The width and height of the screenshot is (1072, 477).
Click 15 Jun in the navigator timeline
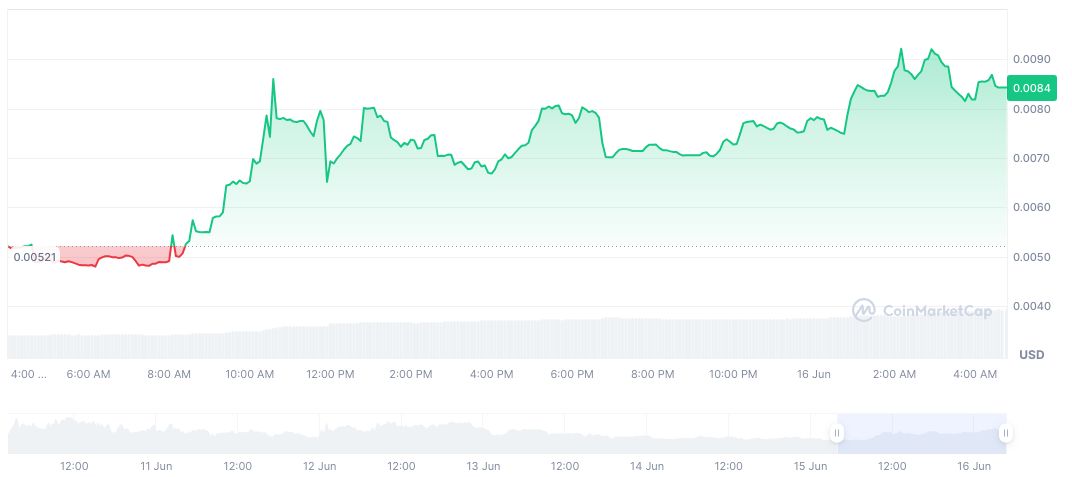(811, 466)
